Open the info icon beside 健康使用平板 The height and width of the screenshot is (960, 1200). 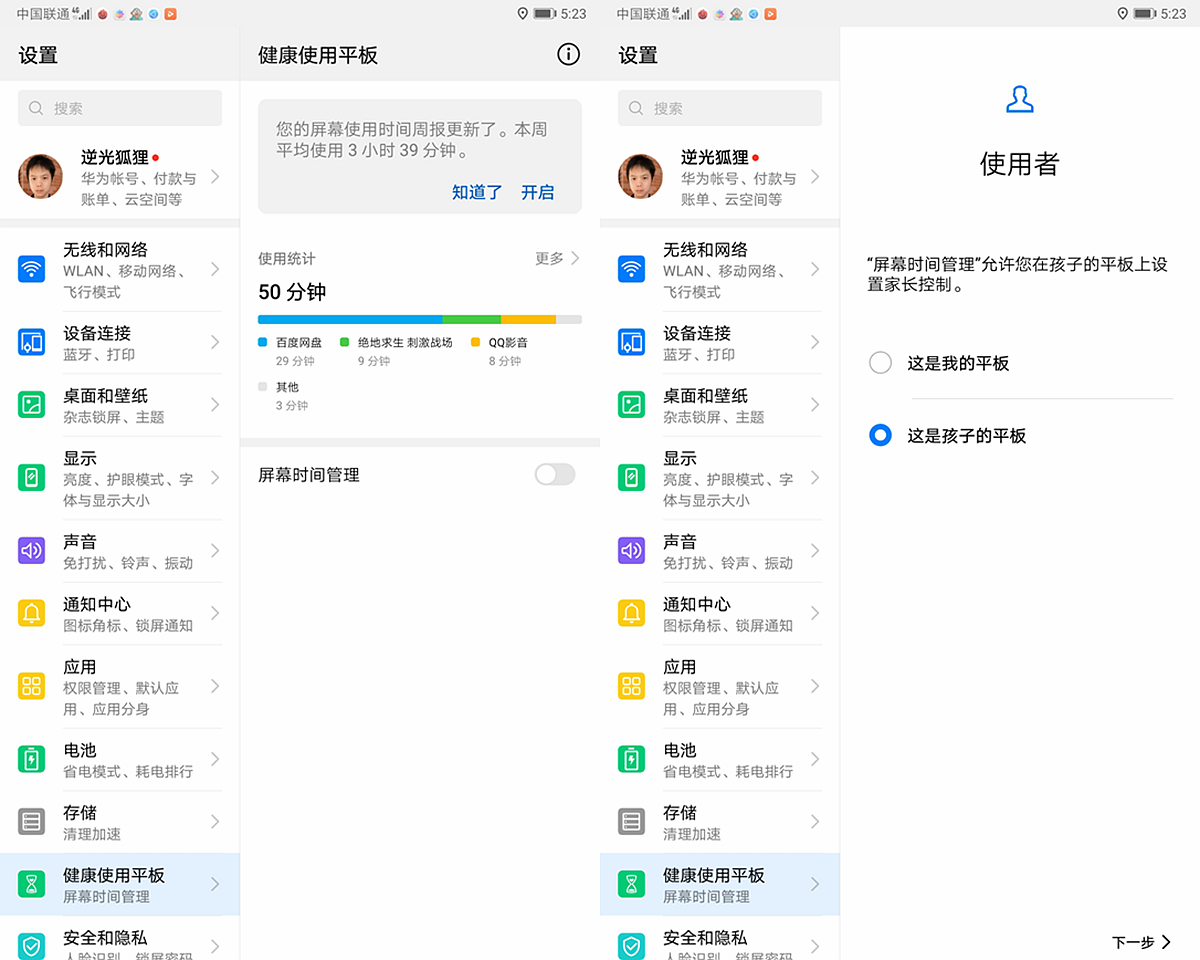point(568,55)
